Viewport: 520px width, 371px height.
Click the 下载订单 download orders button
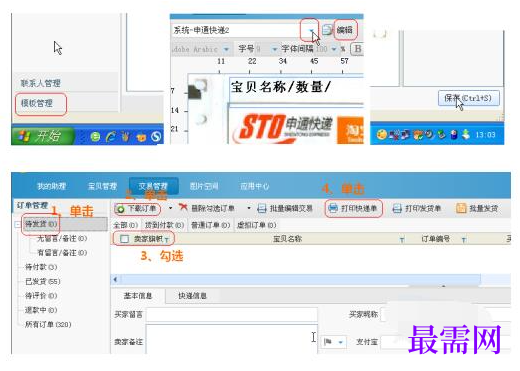(137, 209)
